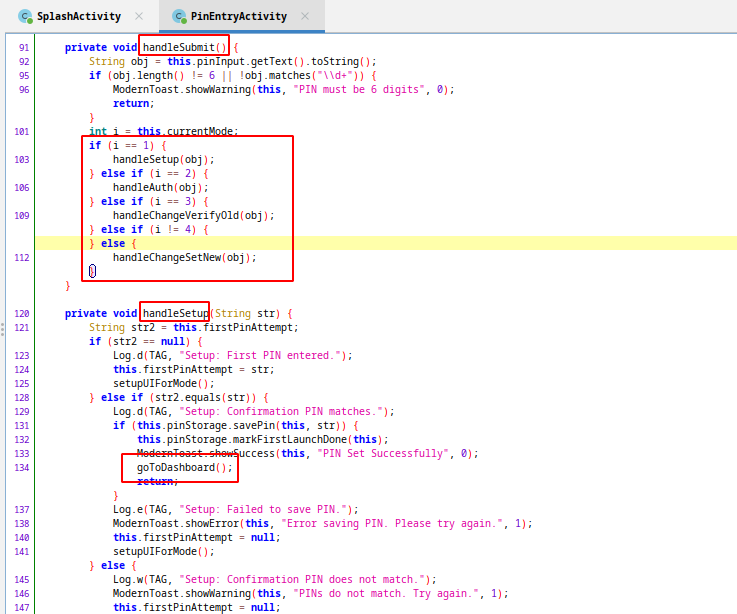Screen dimensions: 737x614
Task: Click the PinEntryActivity class icon
Action: [179, 16]
